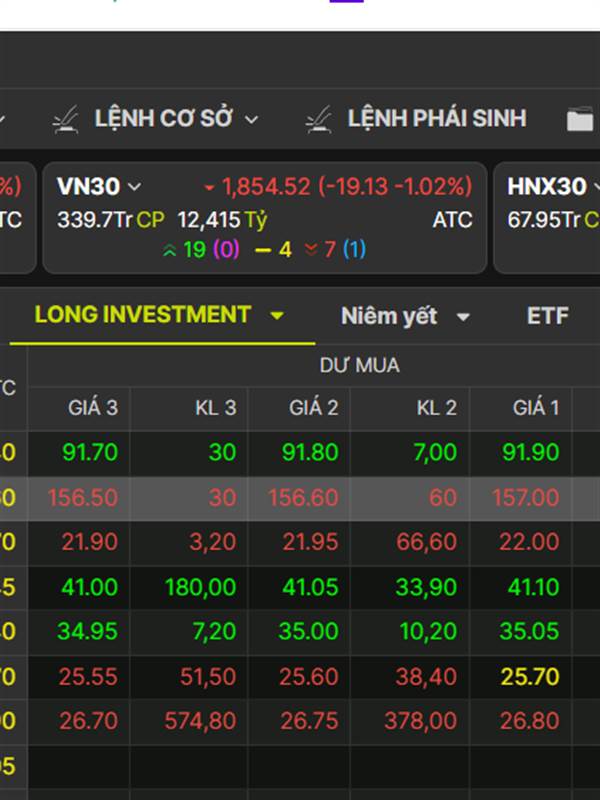Click the 12,415 Tỷ trading value
Screen dimensions: 600x800
coord(222,220)
